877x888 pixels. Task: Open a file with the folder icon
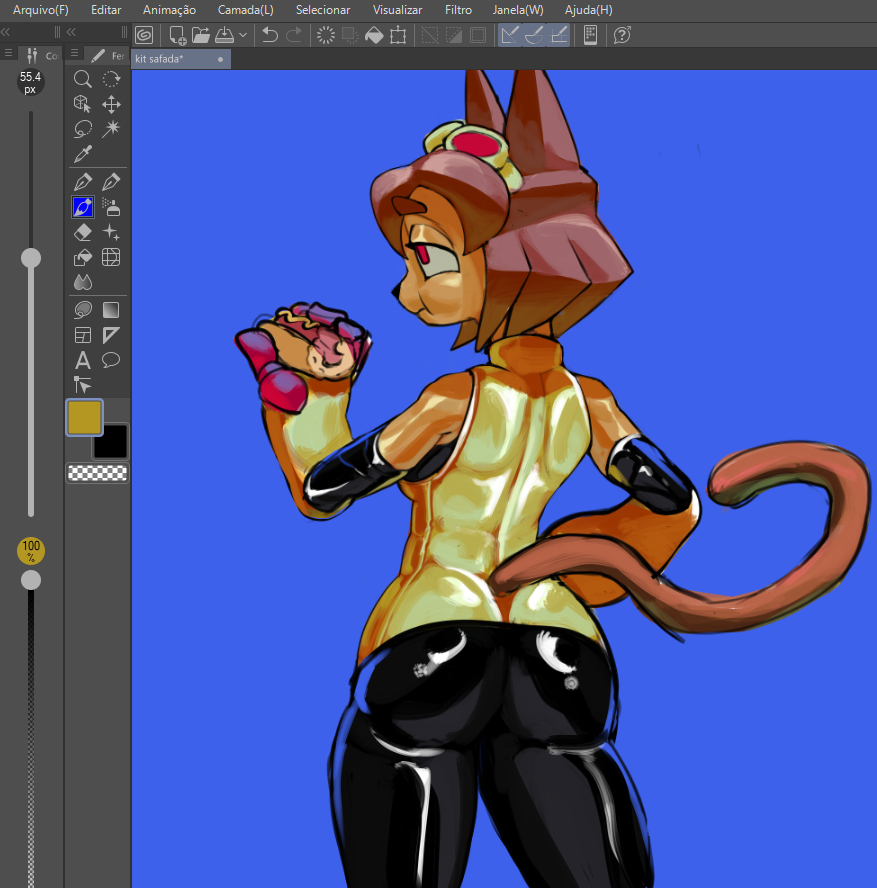[200, 35]
